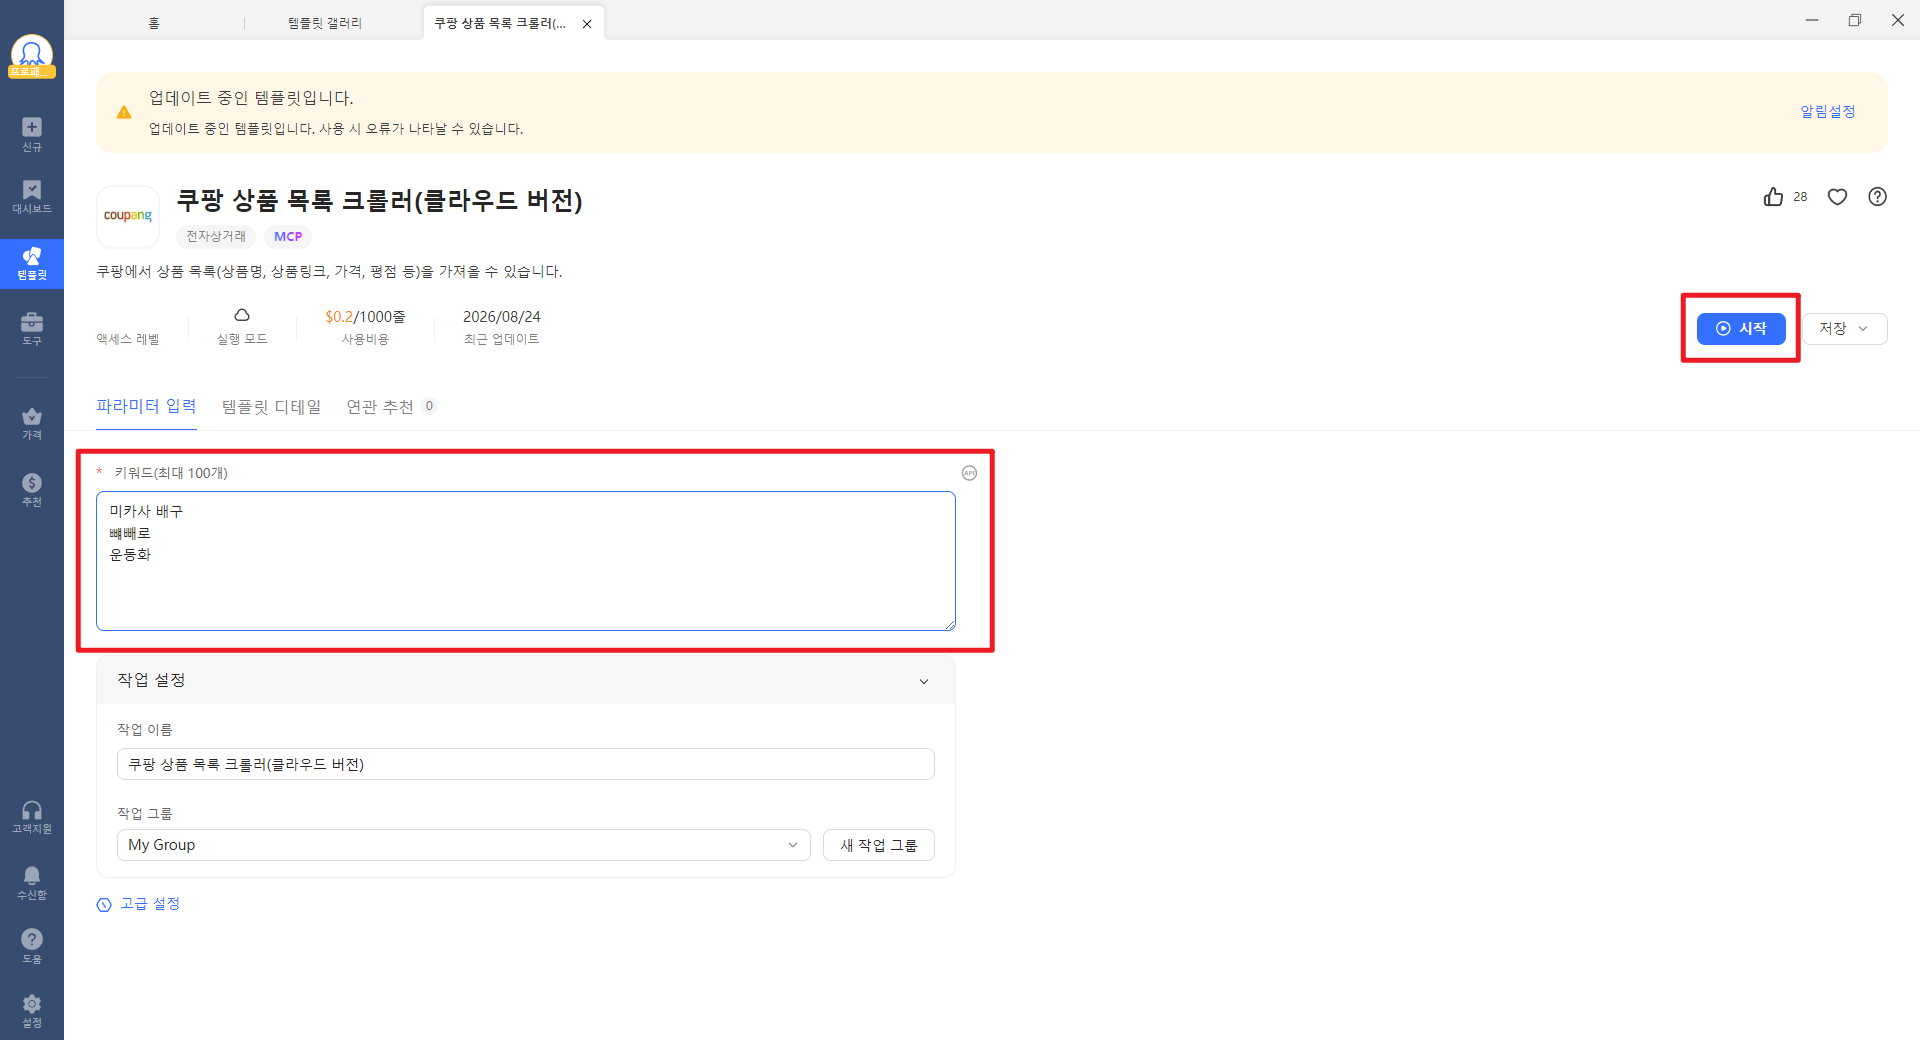Open the 도구 toolbox icon
1920x1040 pixels.
click(32, 329)
